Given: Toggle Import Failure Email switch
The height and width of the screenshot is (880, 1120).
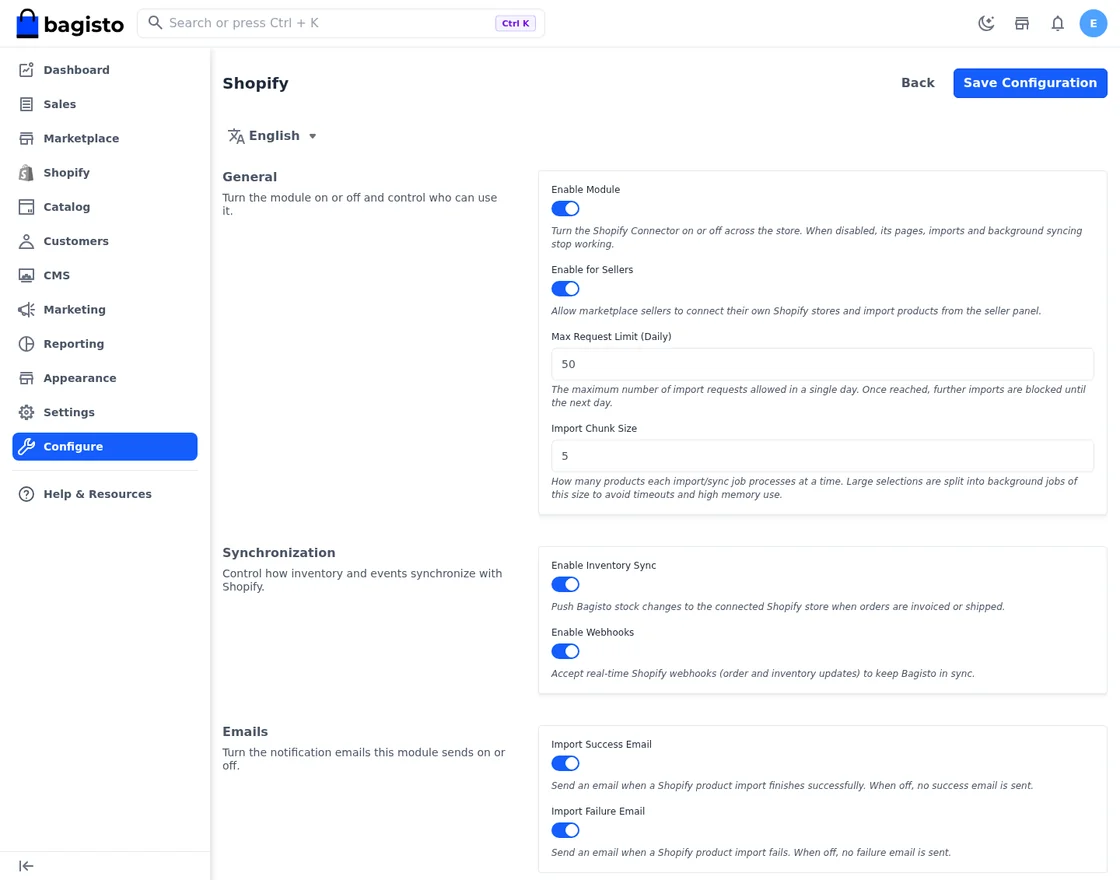Looking at the screenshot, I should point(565,831).
